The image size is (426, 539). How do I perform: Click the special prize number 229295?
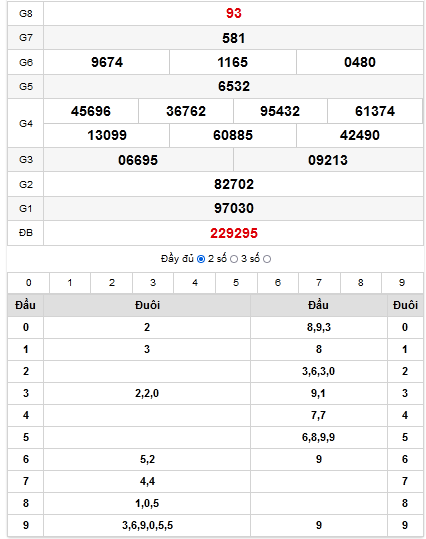[234, 233]
